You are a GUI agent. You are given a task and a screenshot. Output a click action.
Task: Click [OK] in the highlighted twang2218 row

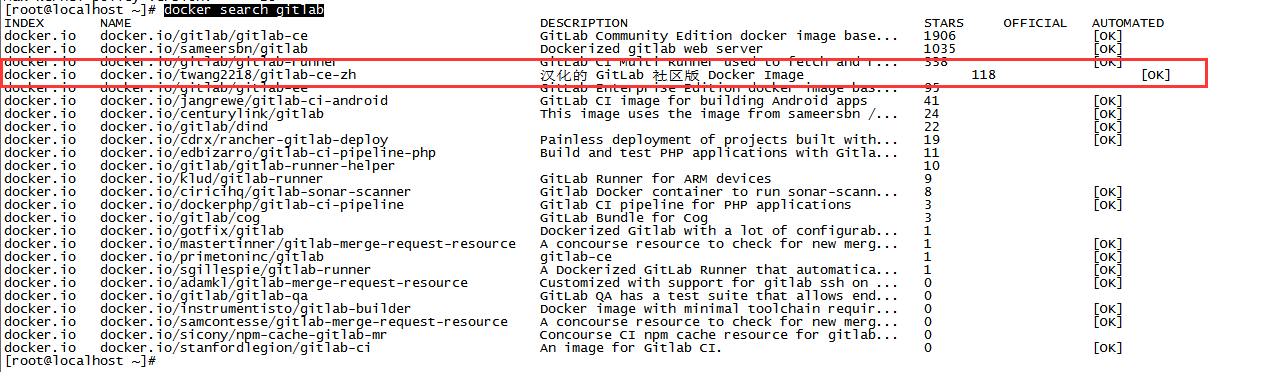point(1156,75)
